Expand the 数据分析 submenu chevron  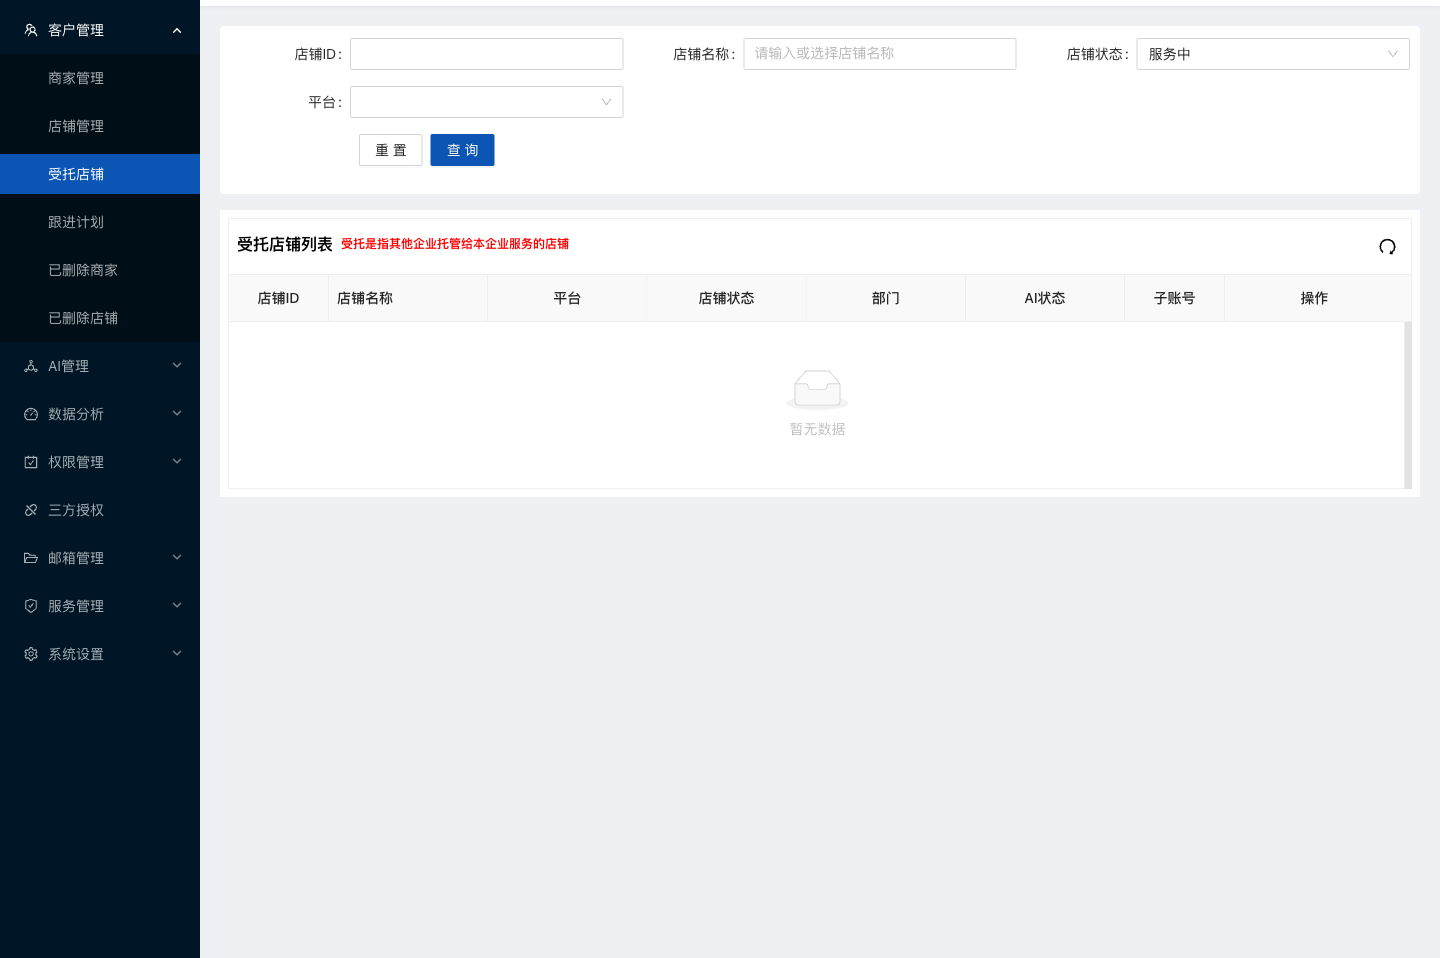point(177,413)
